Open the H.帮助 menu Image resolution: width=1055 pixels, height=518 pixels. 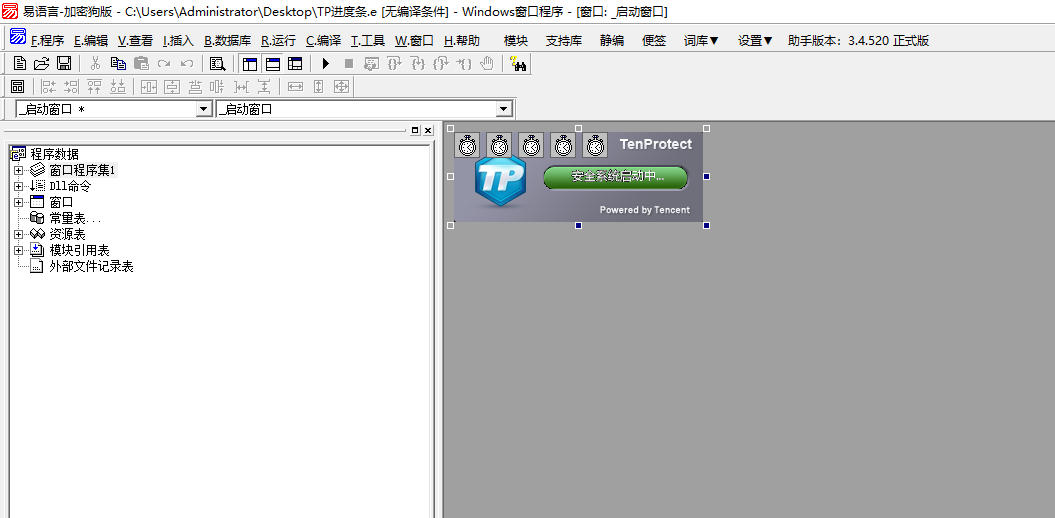[462, 40]
